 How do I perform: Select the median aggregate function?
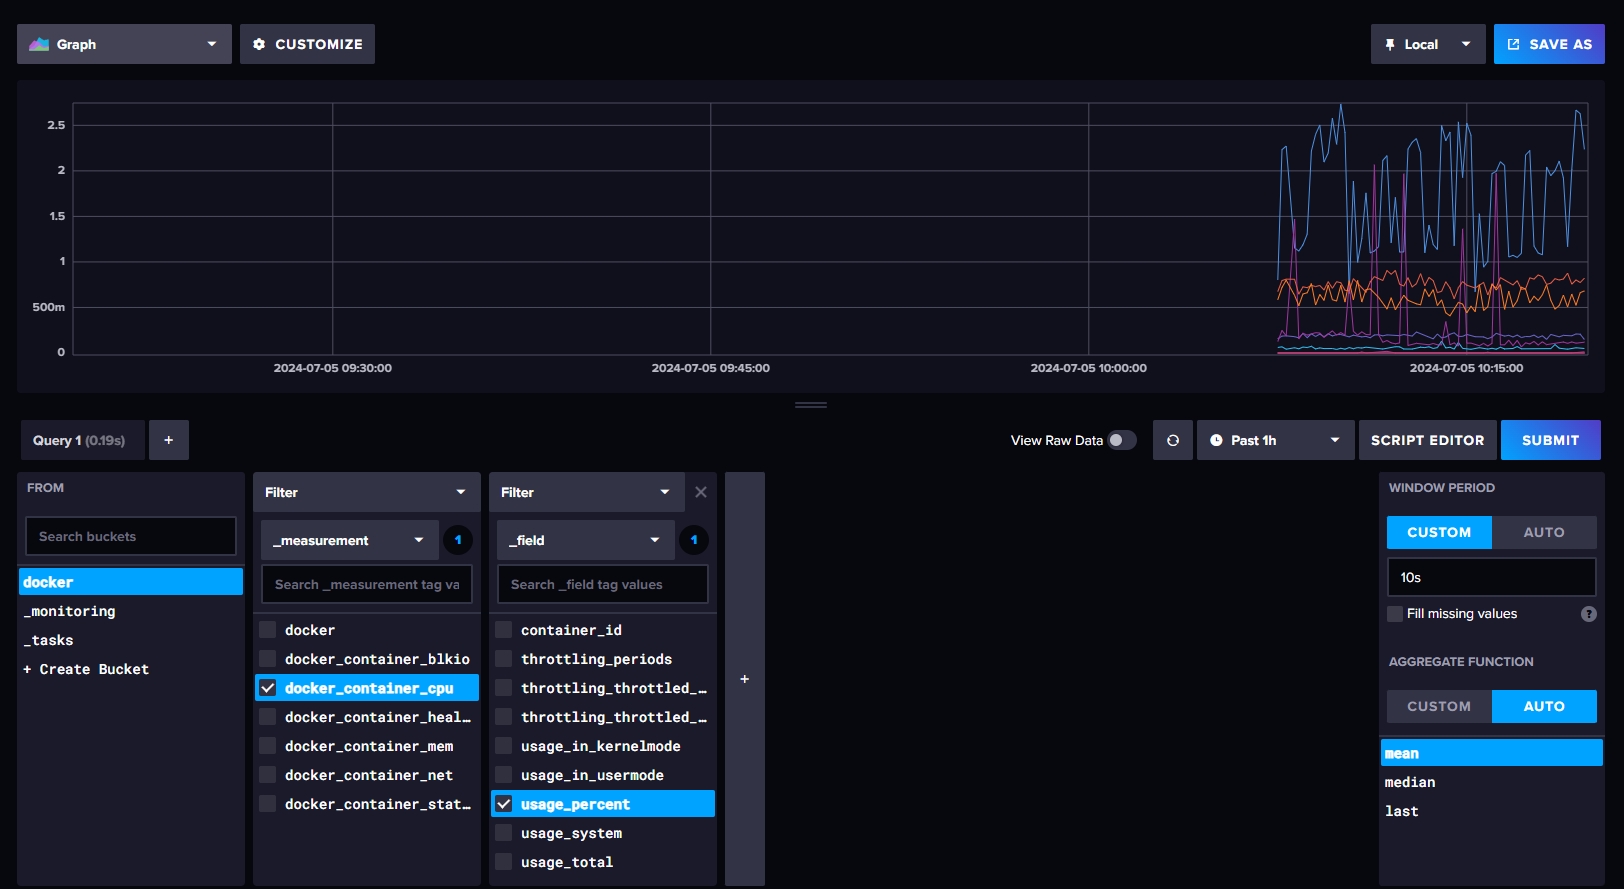(x=1491, y=782)
